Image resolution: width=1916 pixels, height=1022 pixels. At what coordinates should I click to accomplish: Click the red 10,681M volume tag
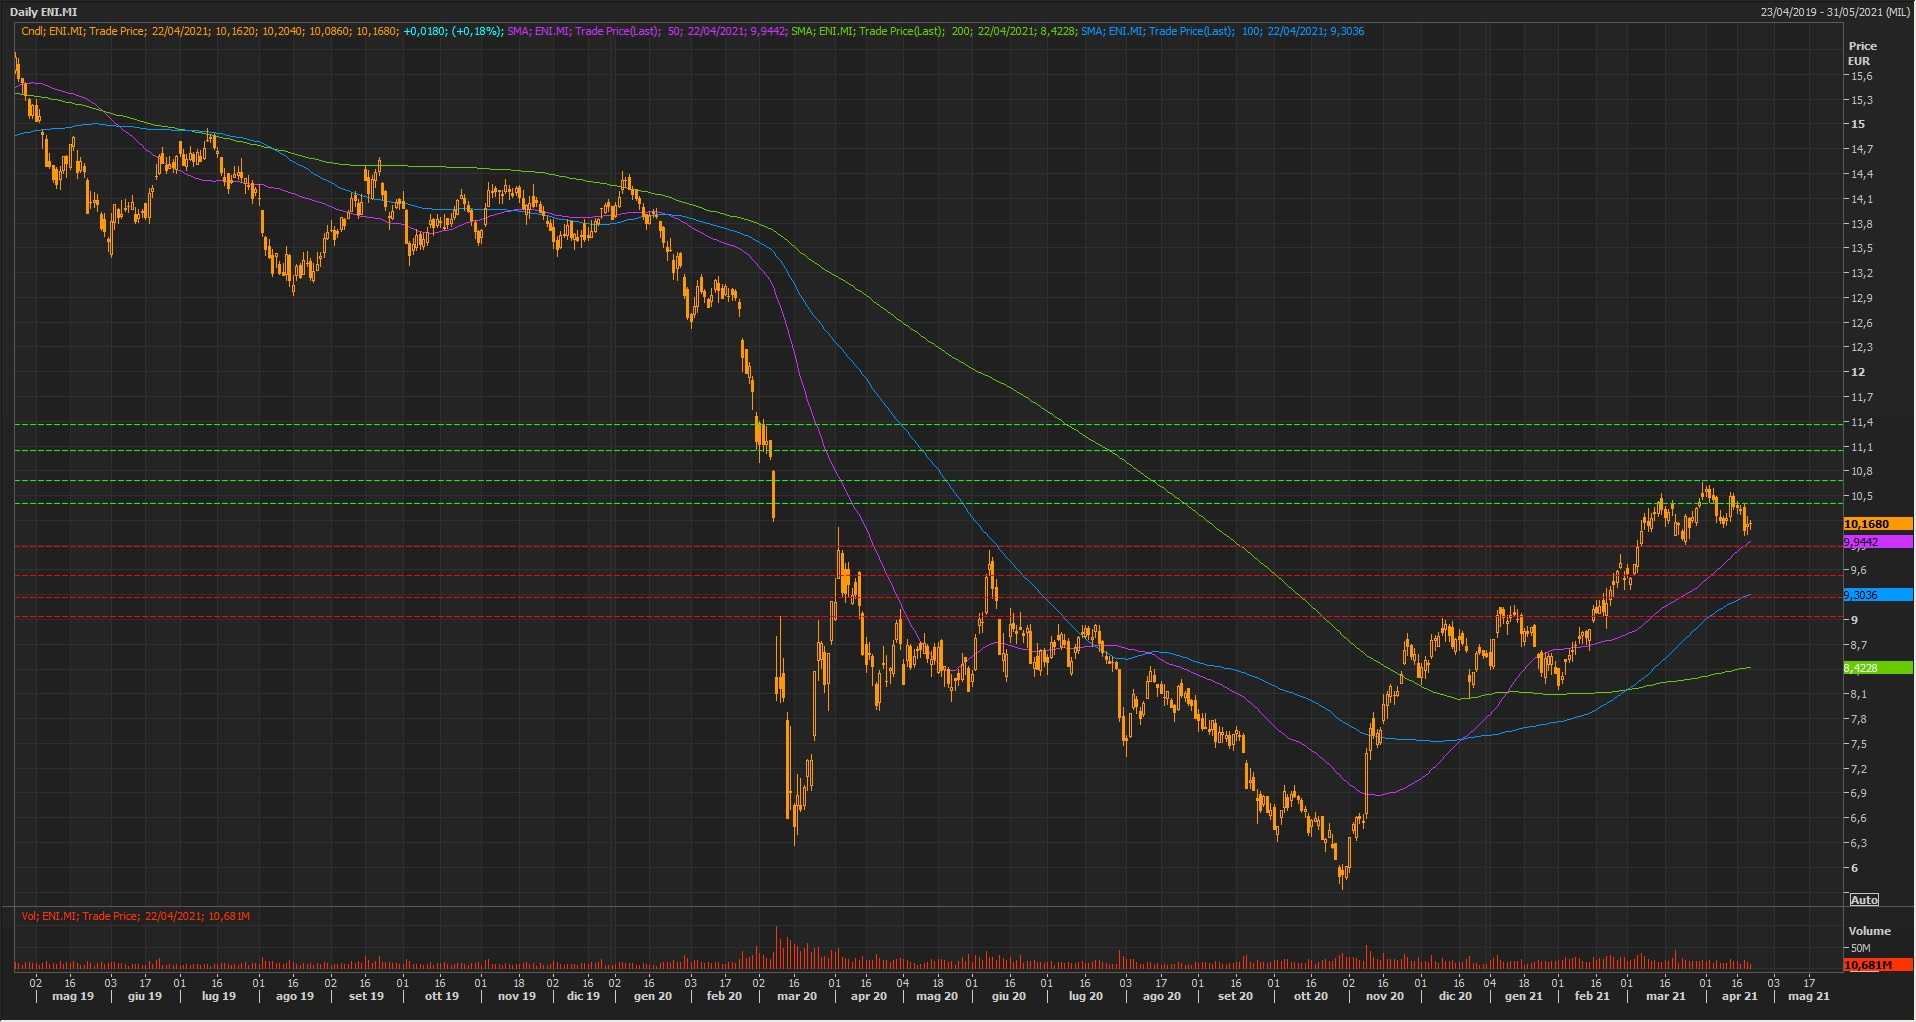pos(1876,965)
